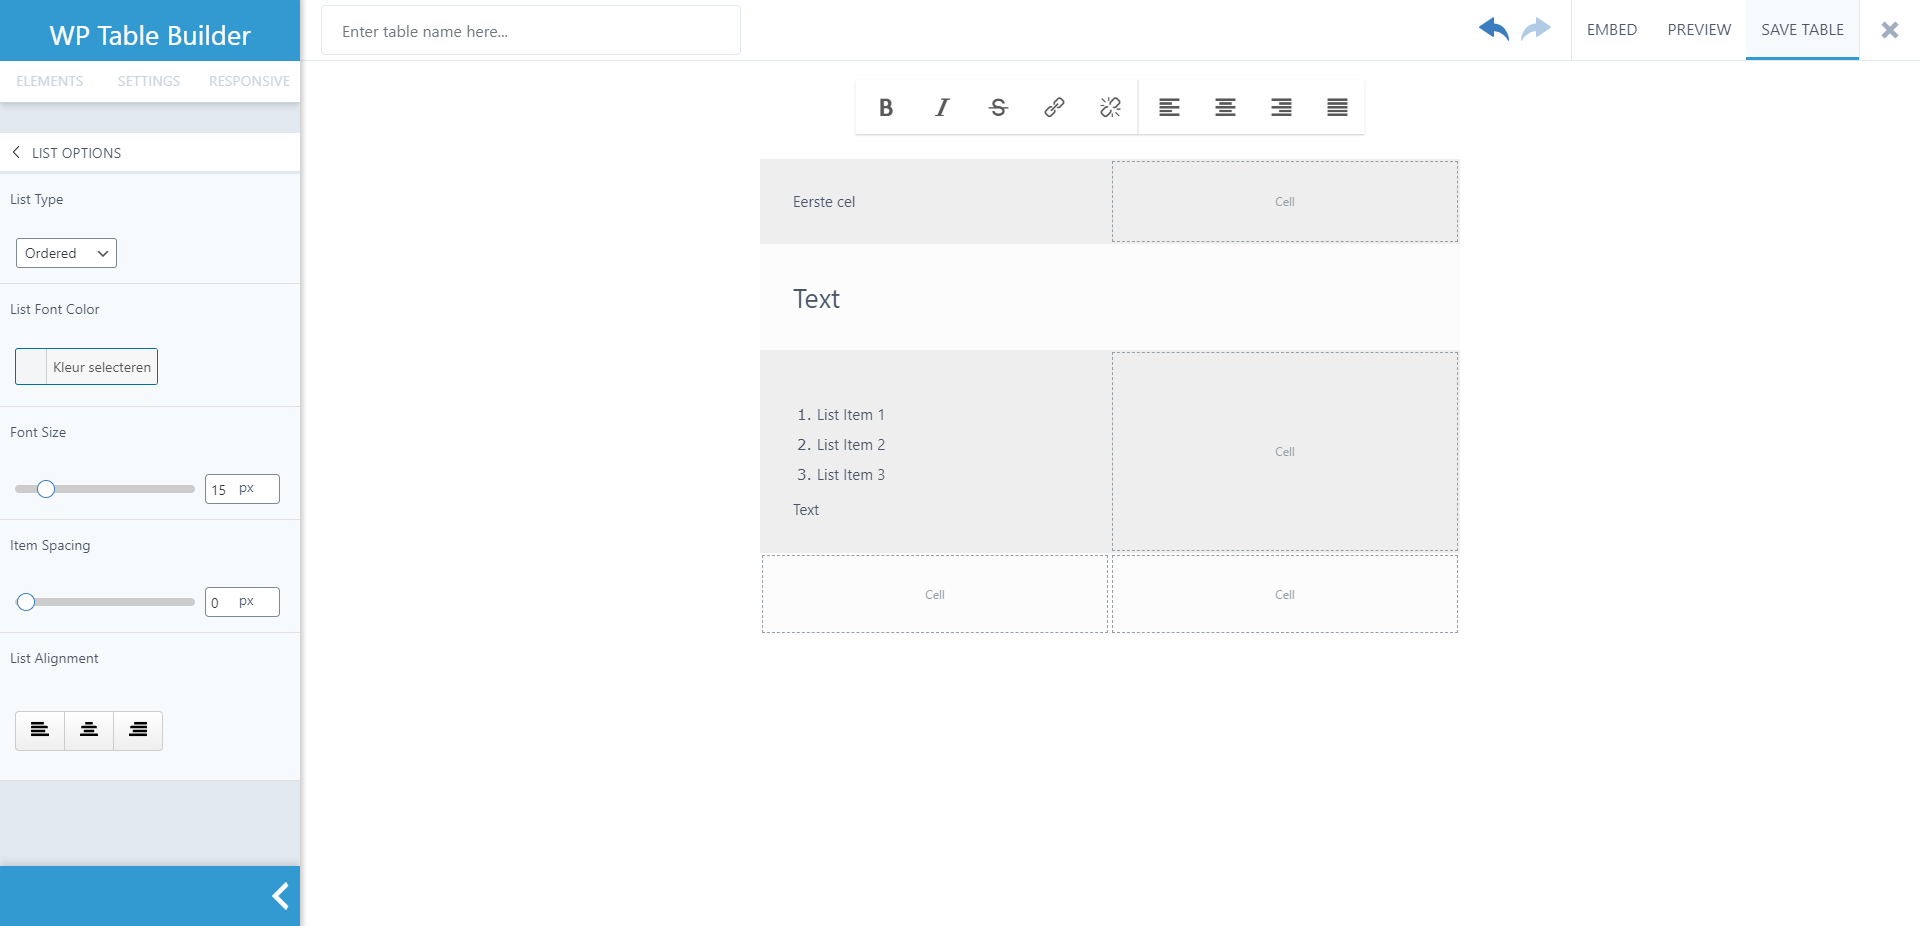Select 'List Item 1' in the list
This screenshot has width=1920, height=926.
click(851, 415)
